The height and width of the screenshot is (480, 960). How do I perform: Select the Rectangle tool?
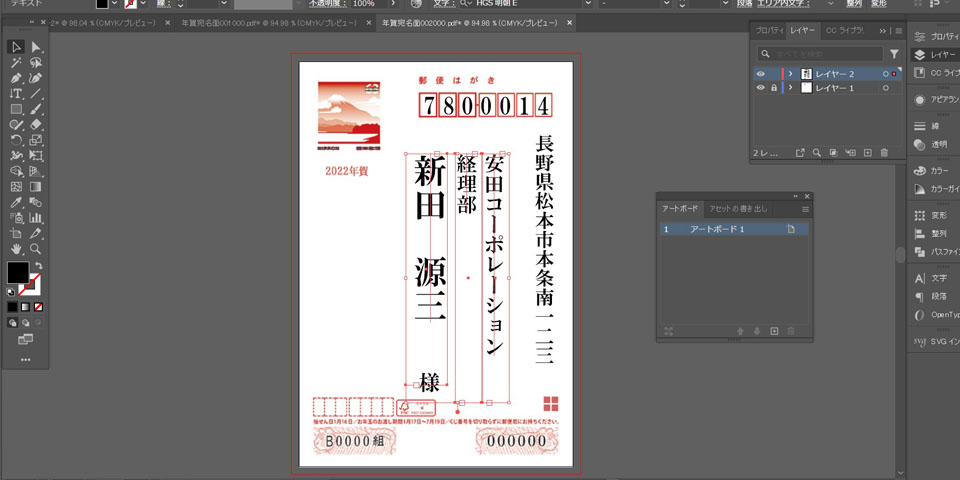coord(17,109)
